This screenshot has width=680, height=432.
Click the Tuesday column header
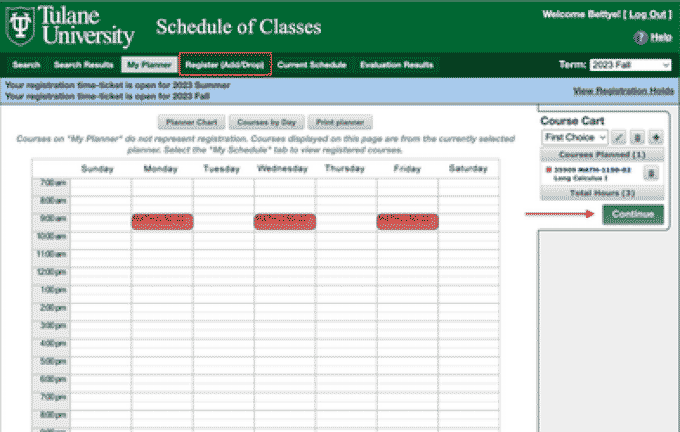(222, 169)
